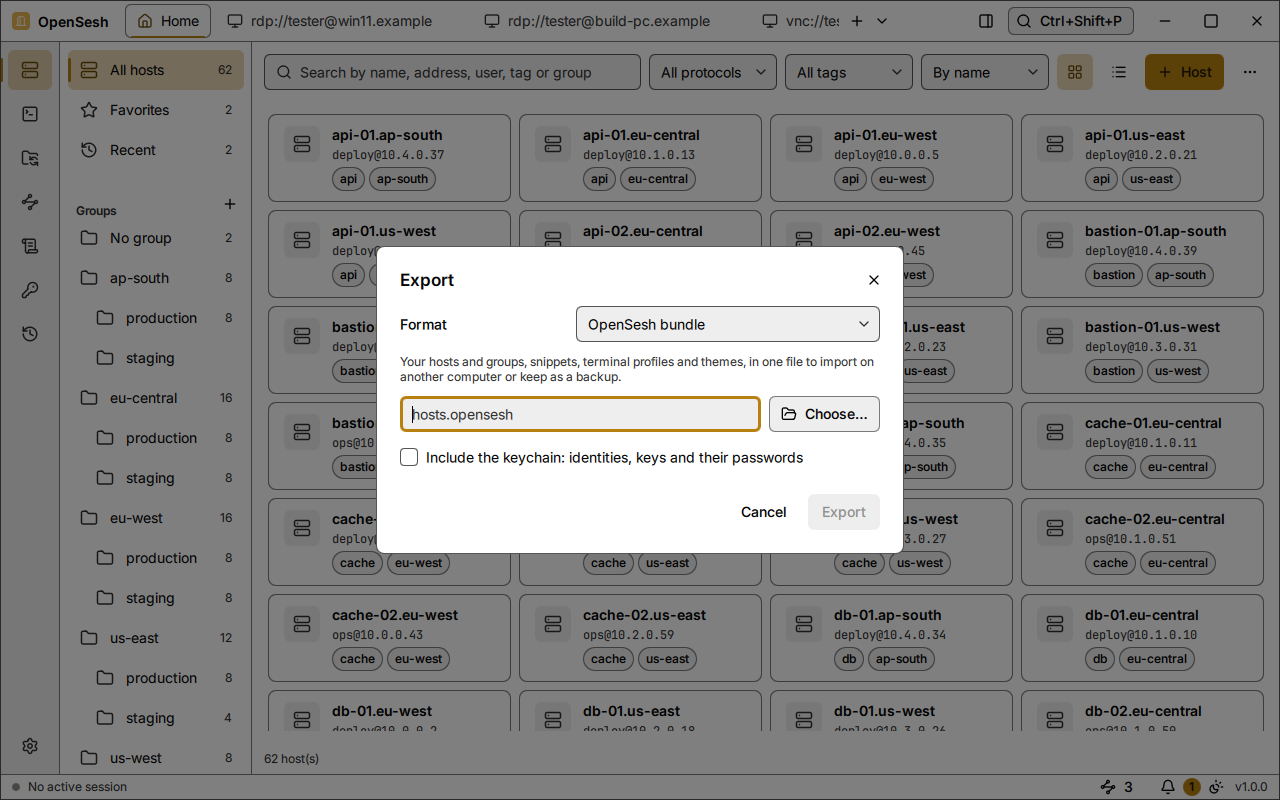The height and width of the screenshot is (800, 1280).
Task: Open the Format dropdown showing OpenSesh bundle
Action: point(728,324)
